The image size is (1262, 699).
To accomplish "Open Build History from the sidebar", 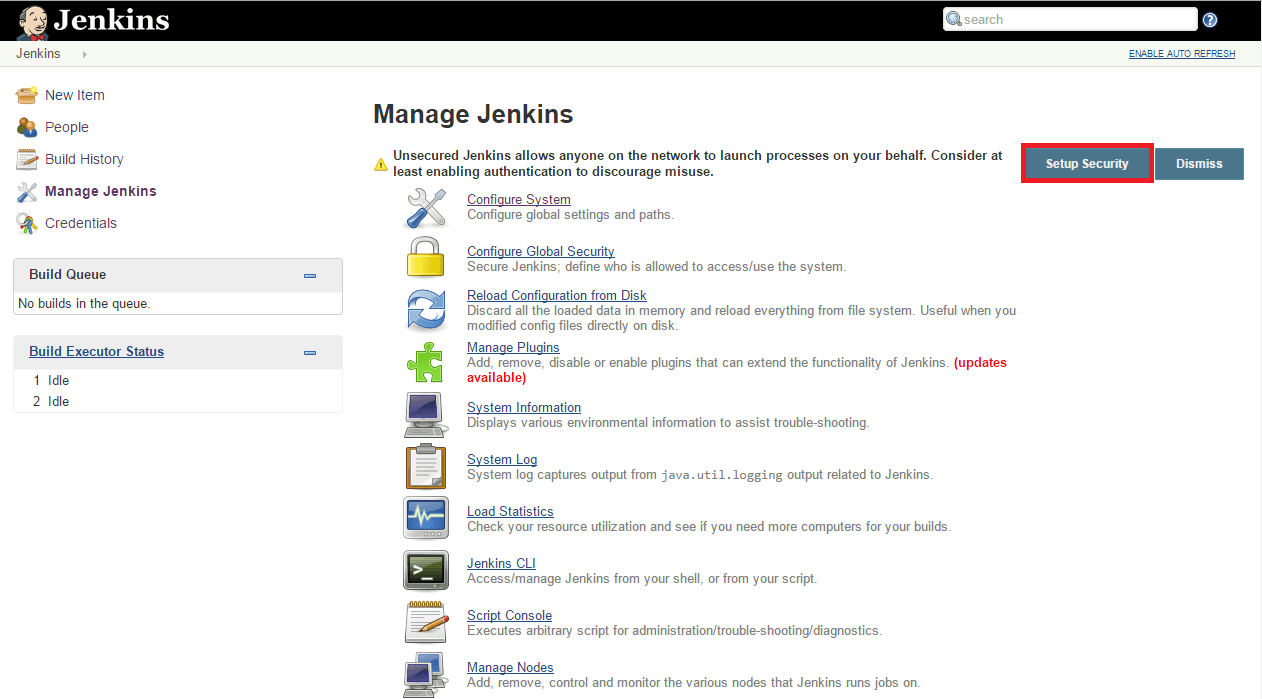I will 84,159.
